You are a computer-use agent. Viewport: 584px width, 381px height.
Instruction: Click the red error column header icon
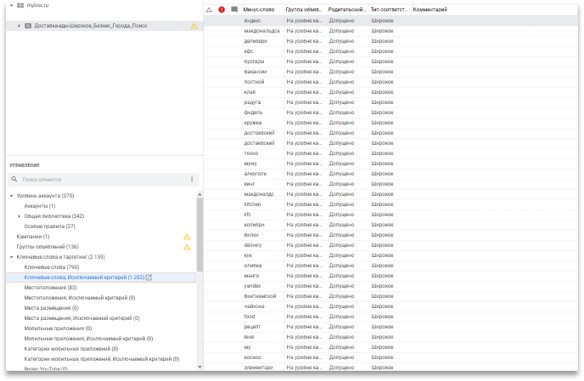pyautogui.click(x=222, y=10)
